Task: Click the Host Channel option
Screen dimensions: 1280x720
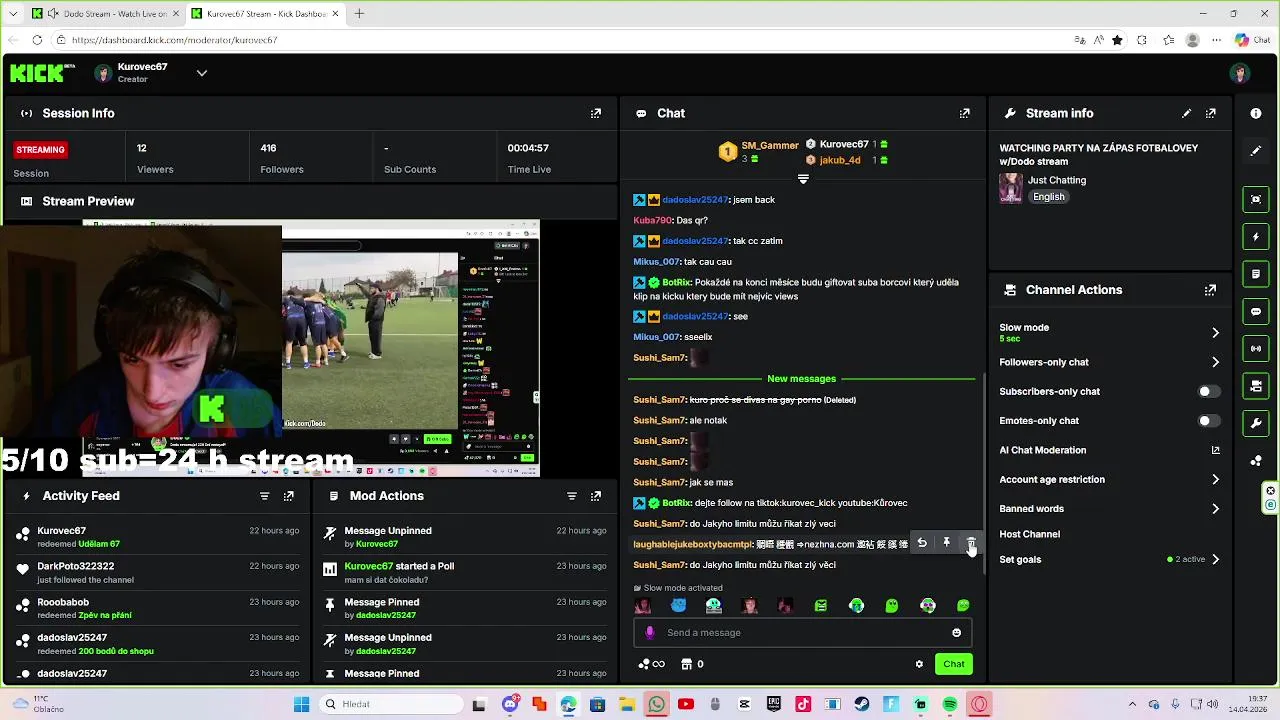Action: (1029, 534)
